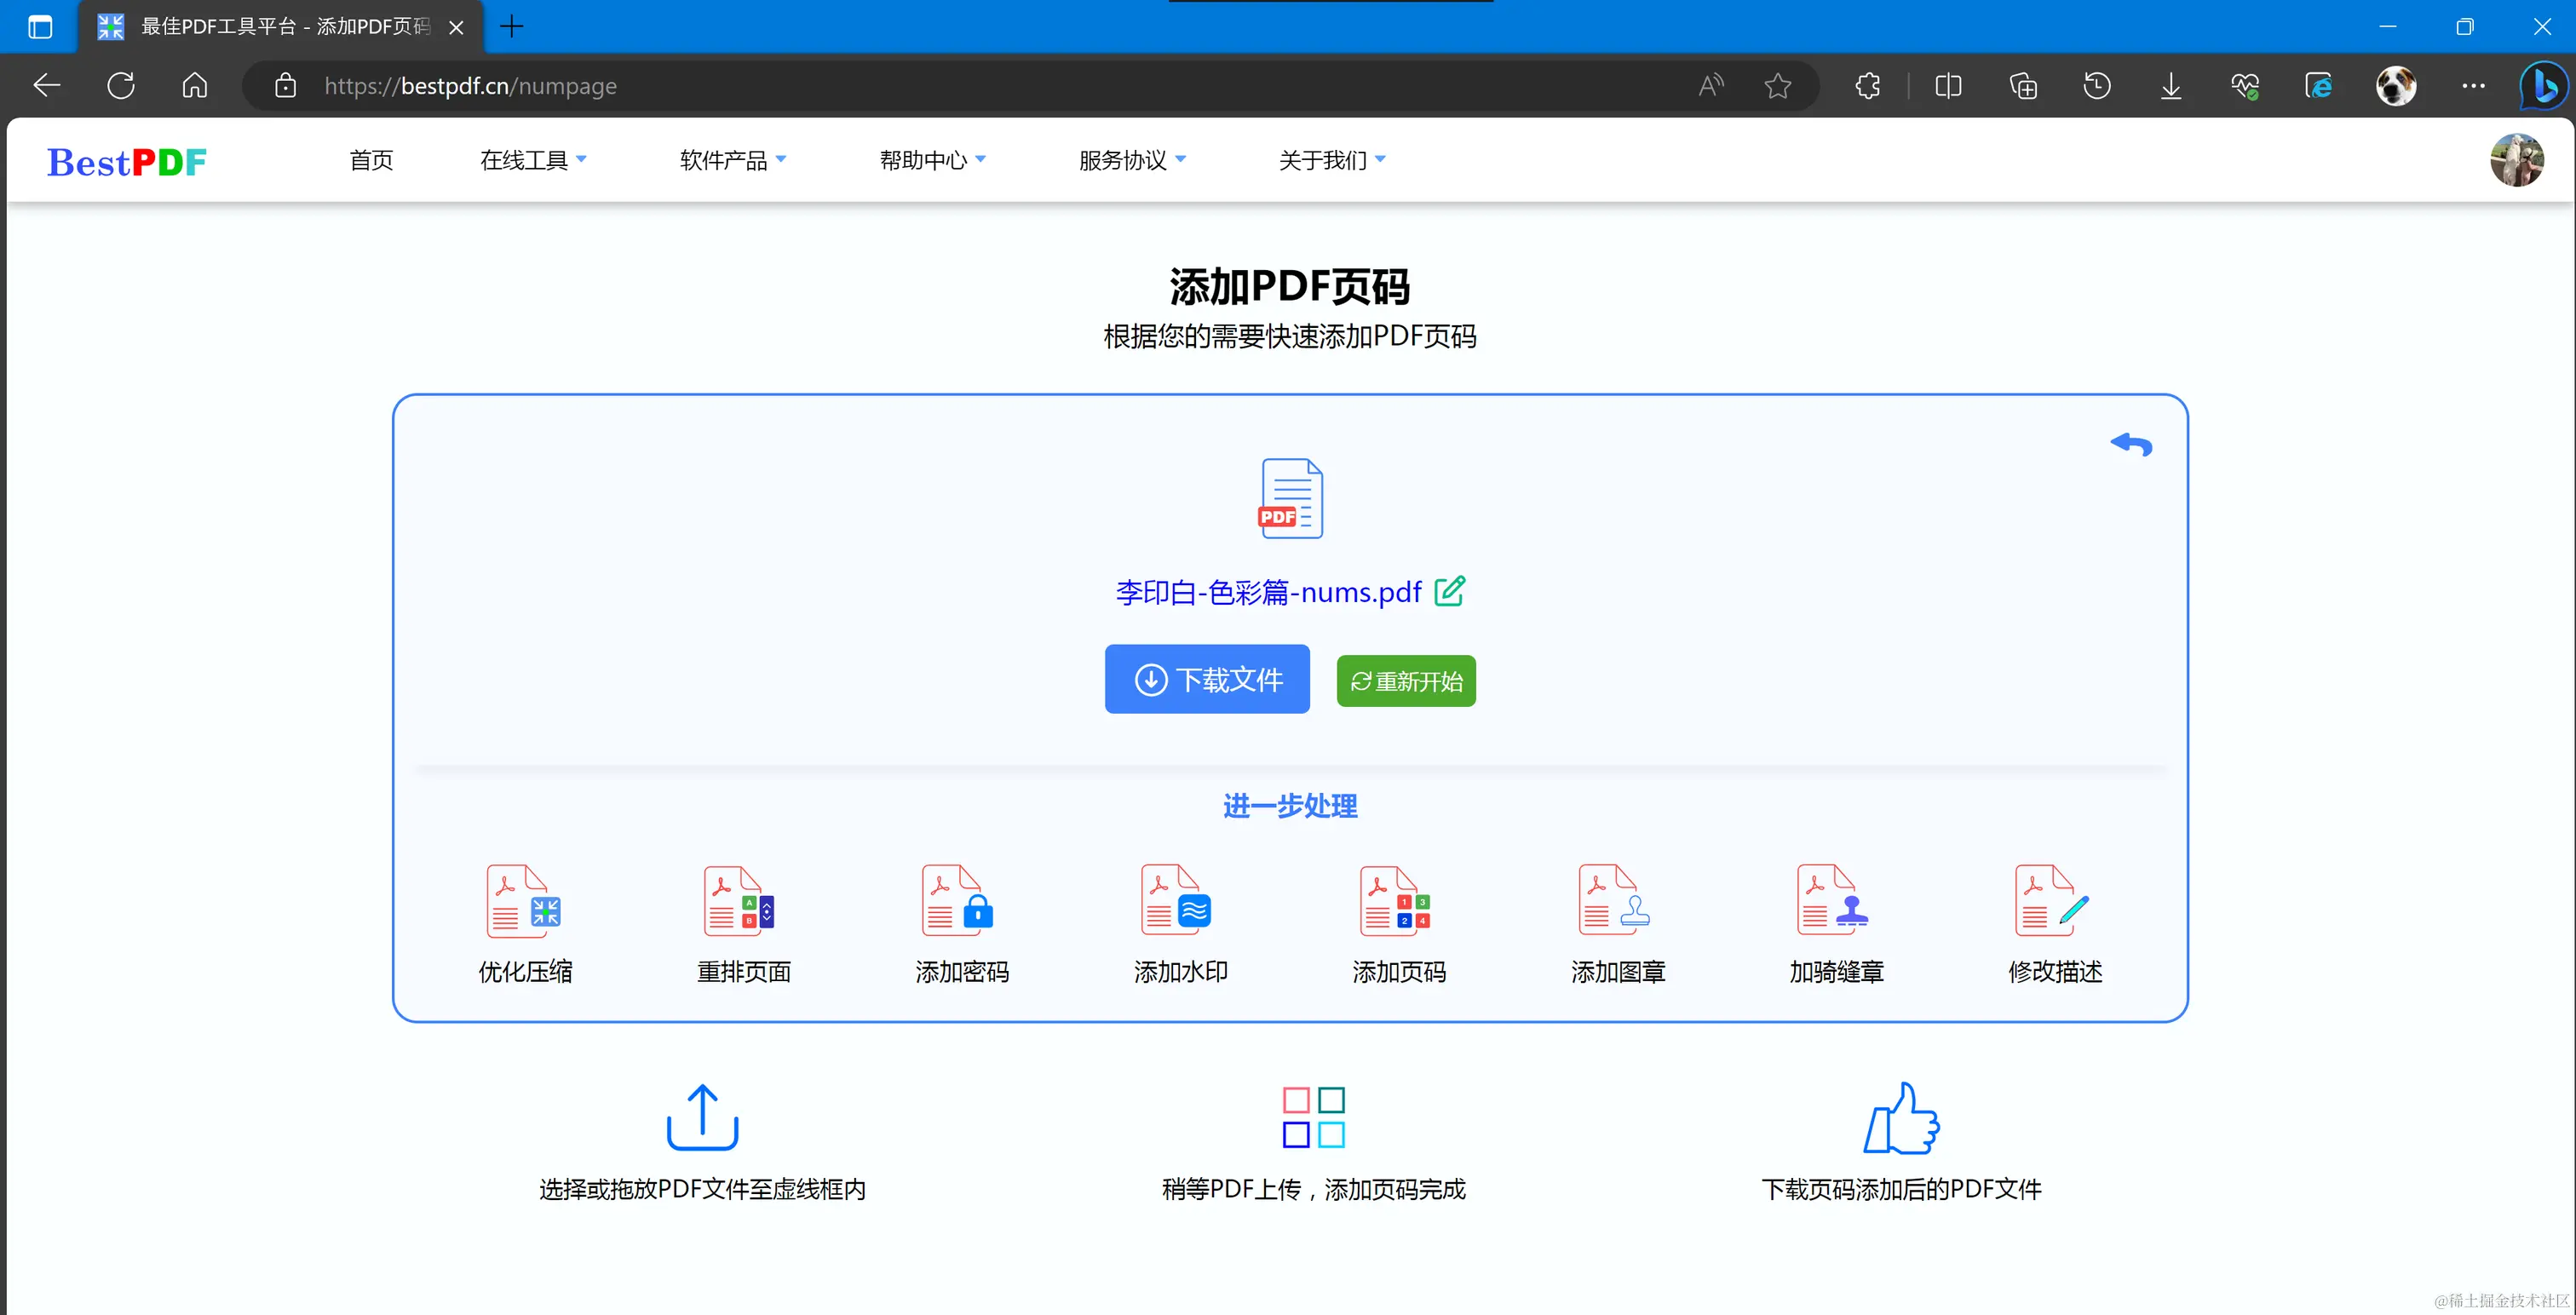Viewport: 2576px width, 1315px height.
Task: Click the 优化压缩 compress PDF icon
Action: [x=524, y=900]
